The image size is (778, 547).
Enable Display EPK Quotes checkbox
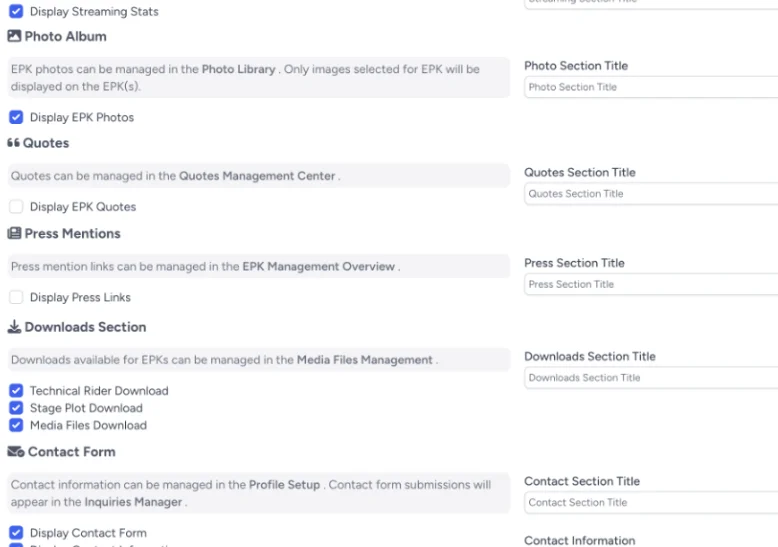coord(16,207)
